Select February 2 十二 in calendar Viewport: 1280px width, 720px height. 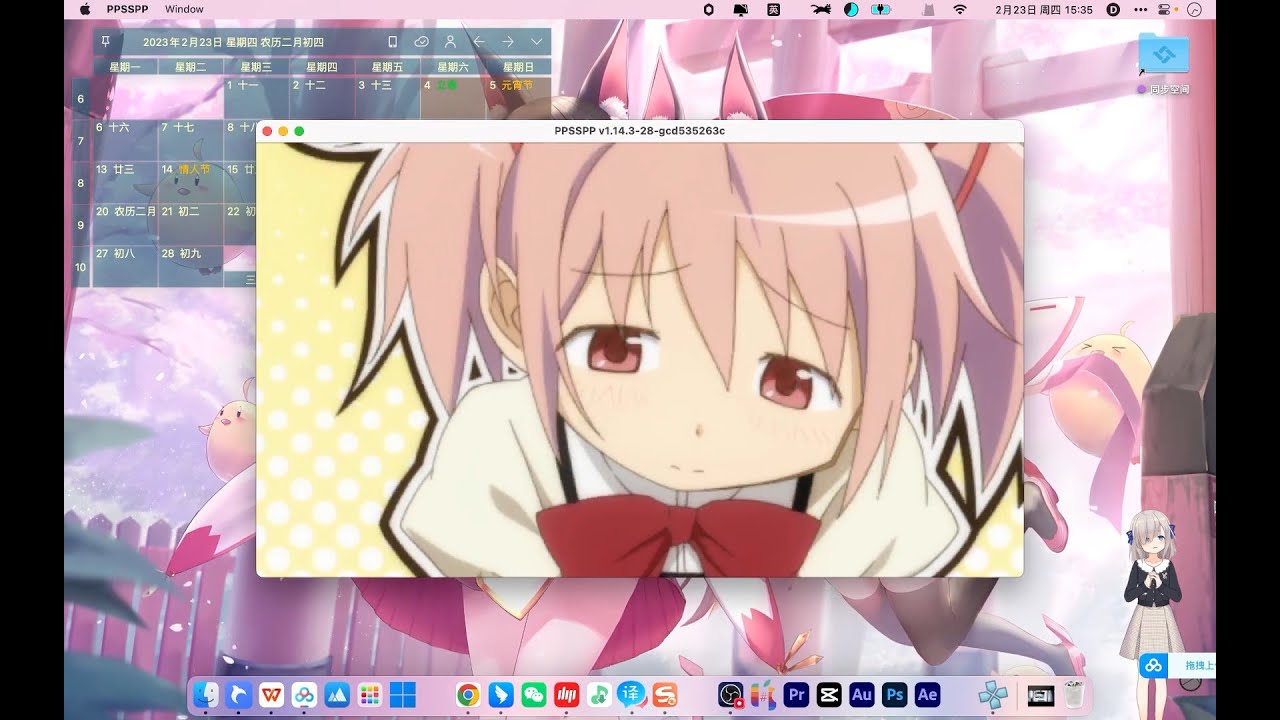(x=322, y=99)
